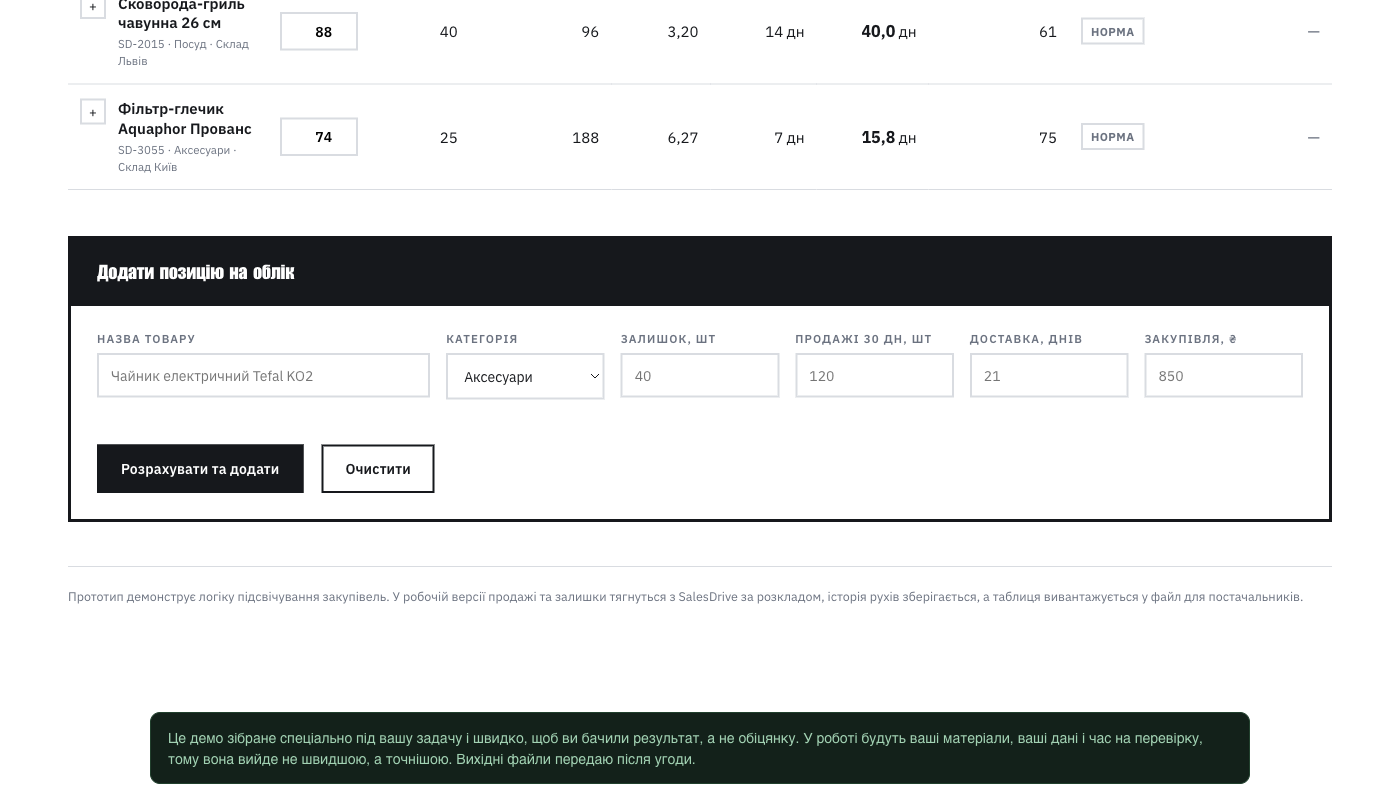Click НОРМА badge in Сковорода-гриль row

coord(1112,32)
